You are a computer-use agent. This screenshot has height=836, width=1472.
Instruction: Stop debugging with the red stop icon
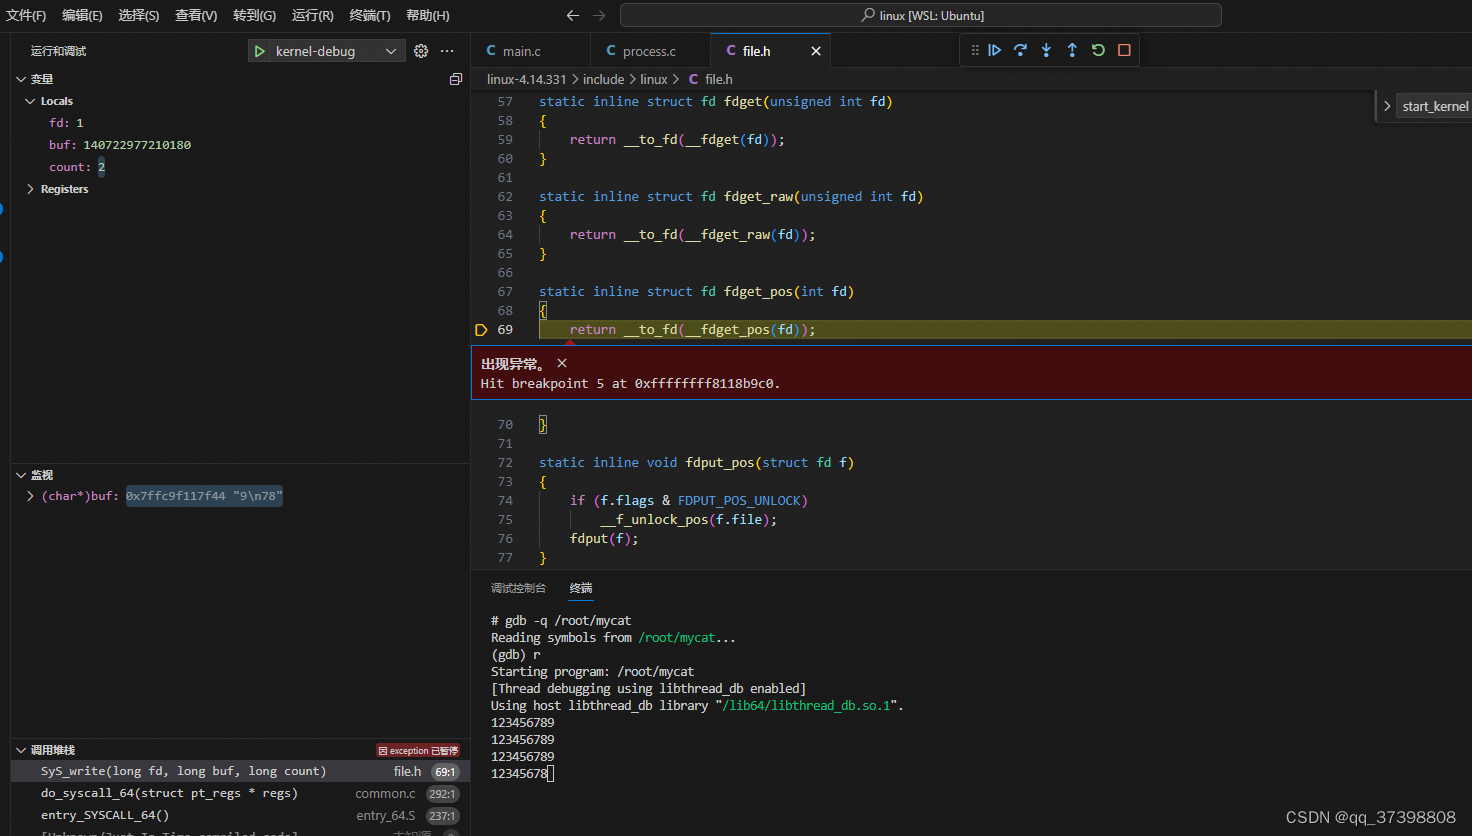tap(1125, 50)
